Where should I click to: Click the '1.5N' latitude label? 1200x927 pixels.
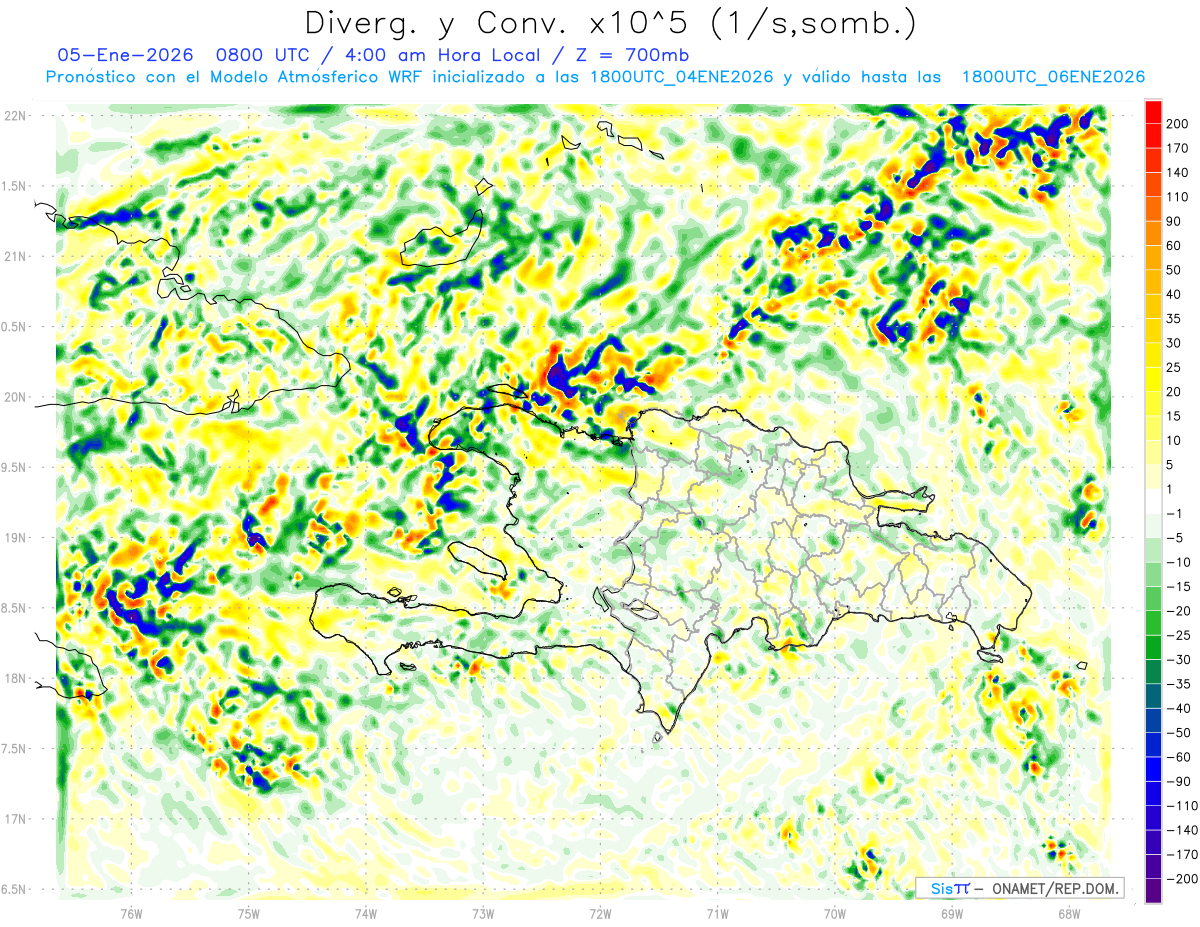[x=14, y=186]
